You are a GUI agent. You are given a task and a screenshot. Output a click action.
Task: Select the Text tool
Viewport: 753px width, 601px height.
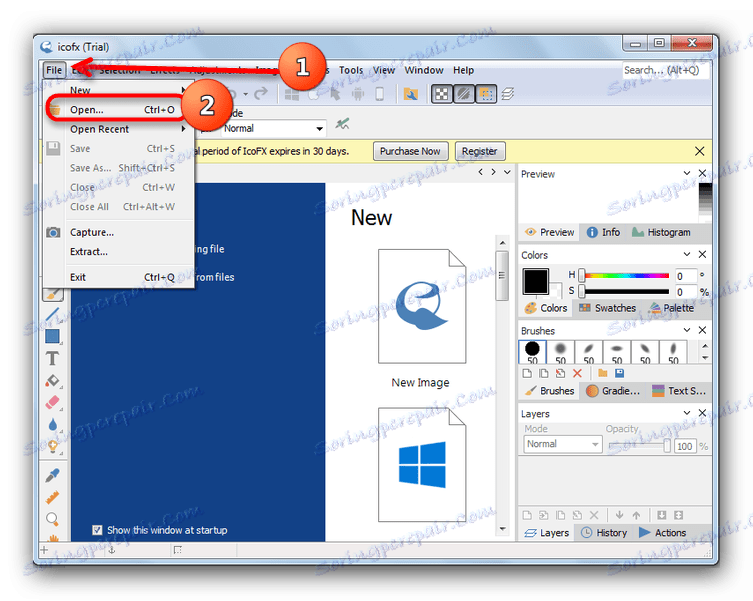(x=52, y=358)
